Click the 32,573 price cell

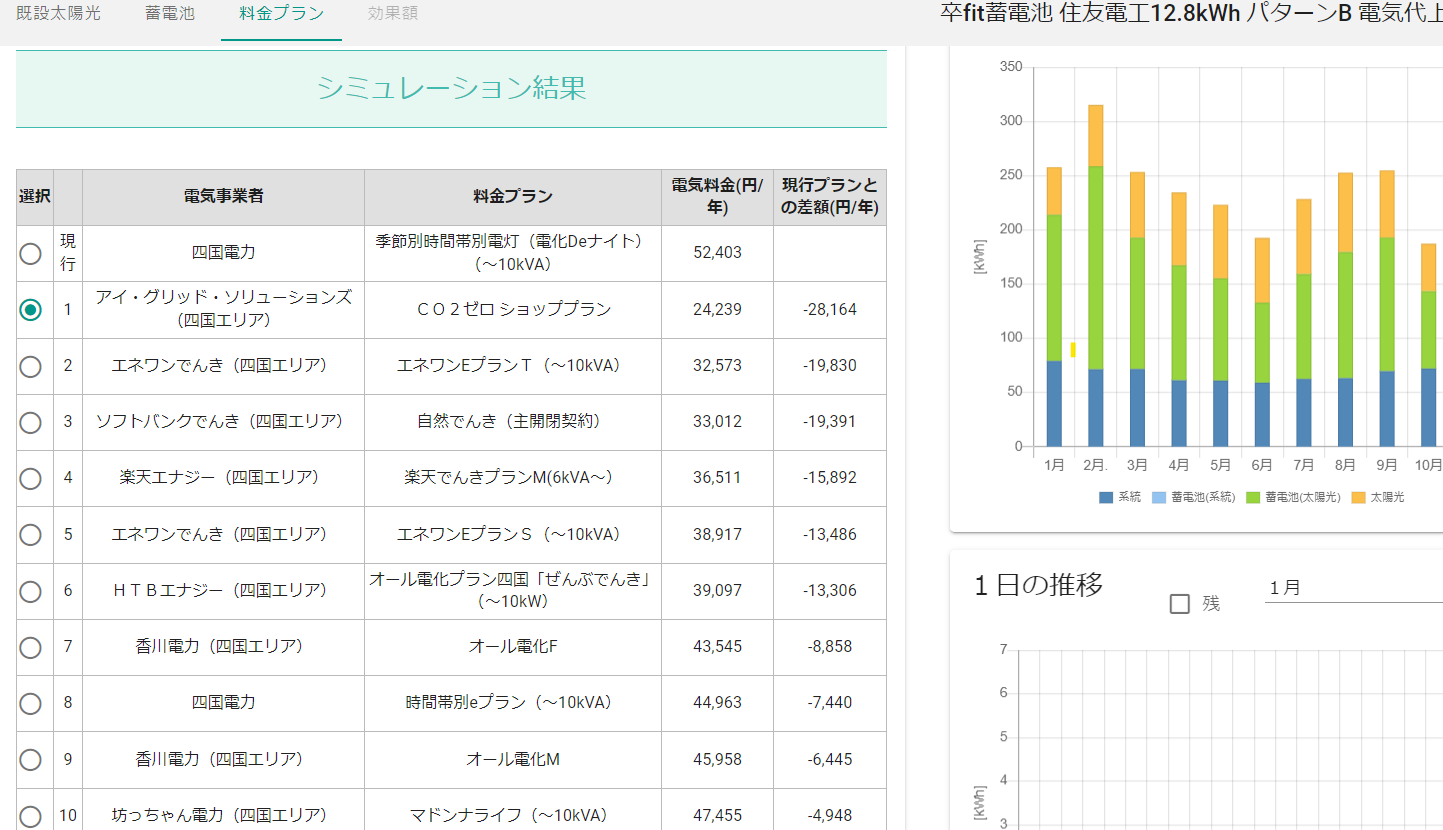click(718, 366)
